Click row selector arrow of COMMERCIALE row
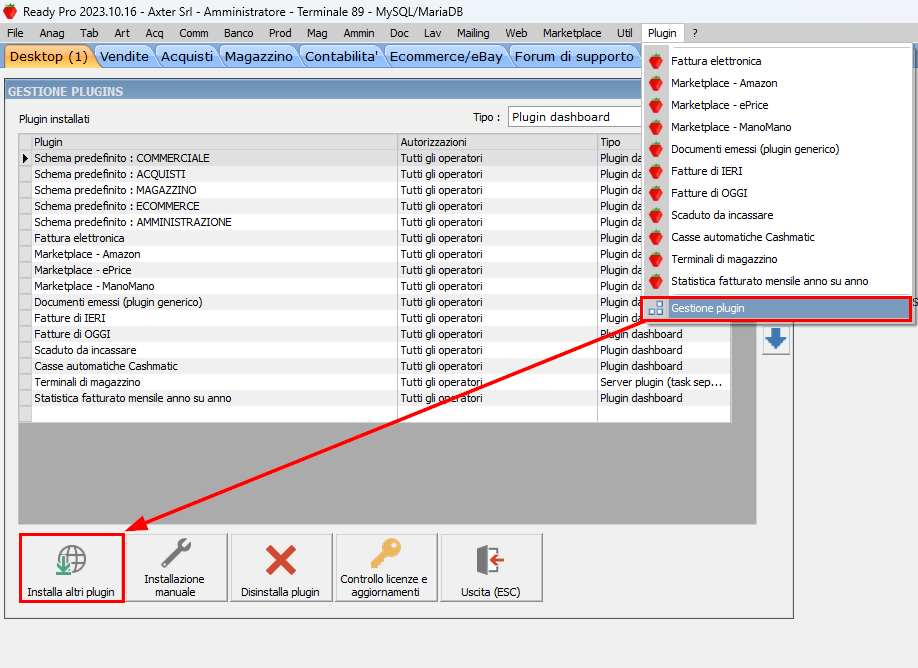The image size is (918, 668). [x=25, y=158]
